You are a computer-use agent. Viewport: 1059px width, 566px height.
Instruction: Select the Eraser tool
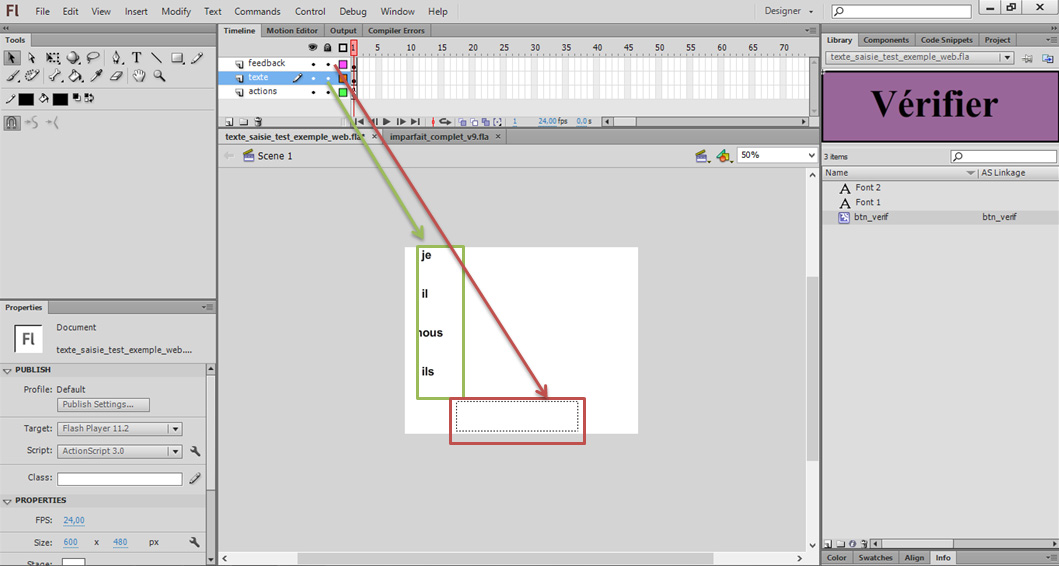pyautogui.click(x=116, y=76)
